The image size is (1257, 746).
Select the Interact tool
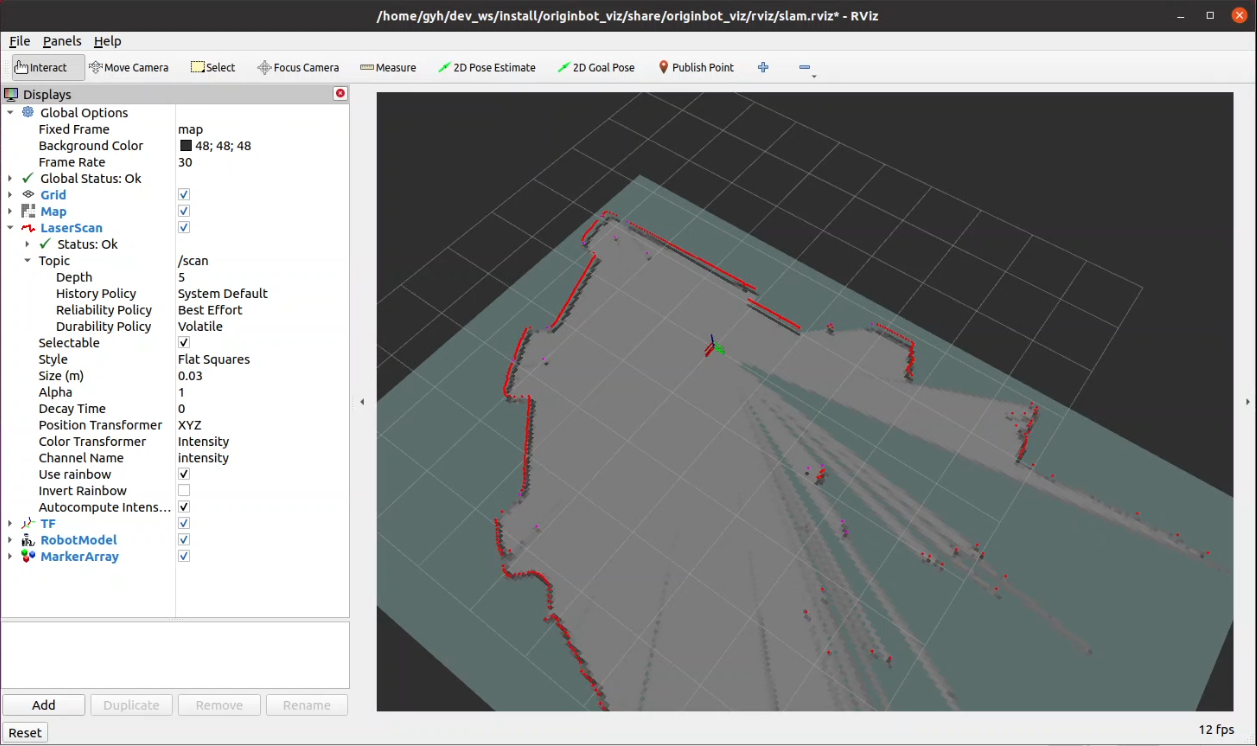(x=41, y=68)
